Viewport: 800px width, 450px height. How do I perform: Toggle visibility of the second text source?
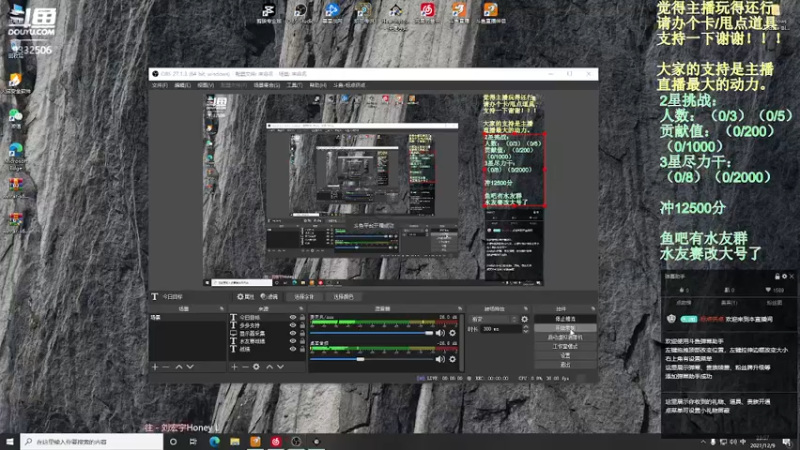[x=293, y=326]
